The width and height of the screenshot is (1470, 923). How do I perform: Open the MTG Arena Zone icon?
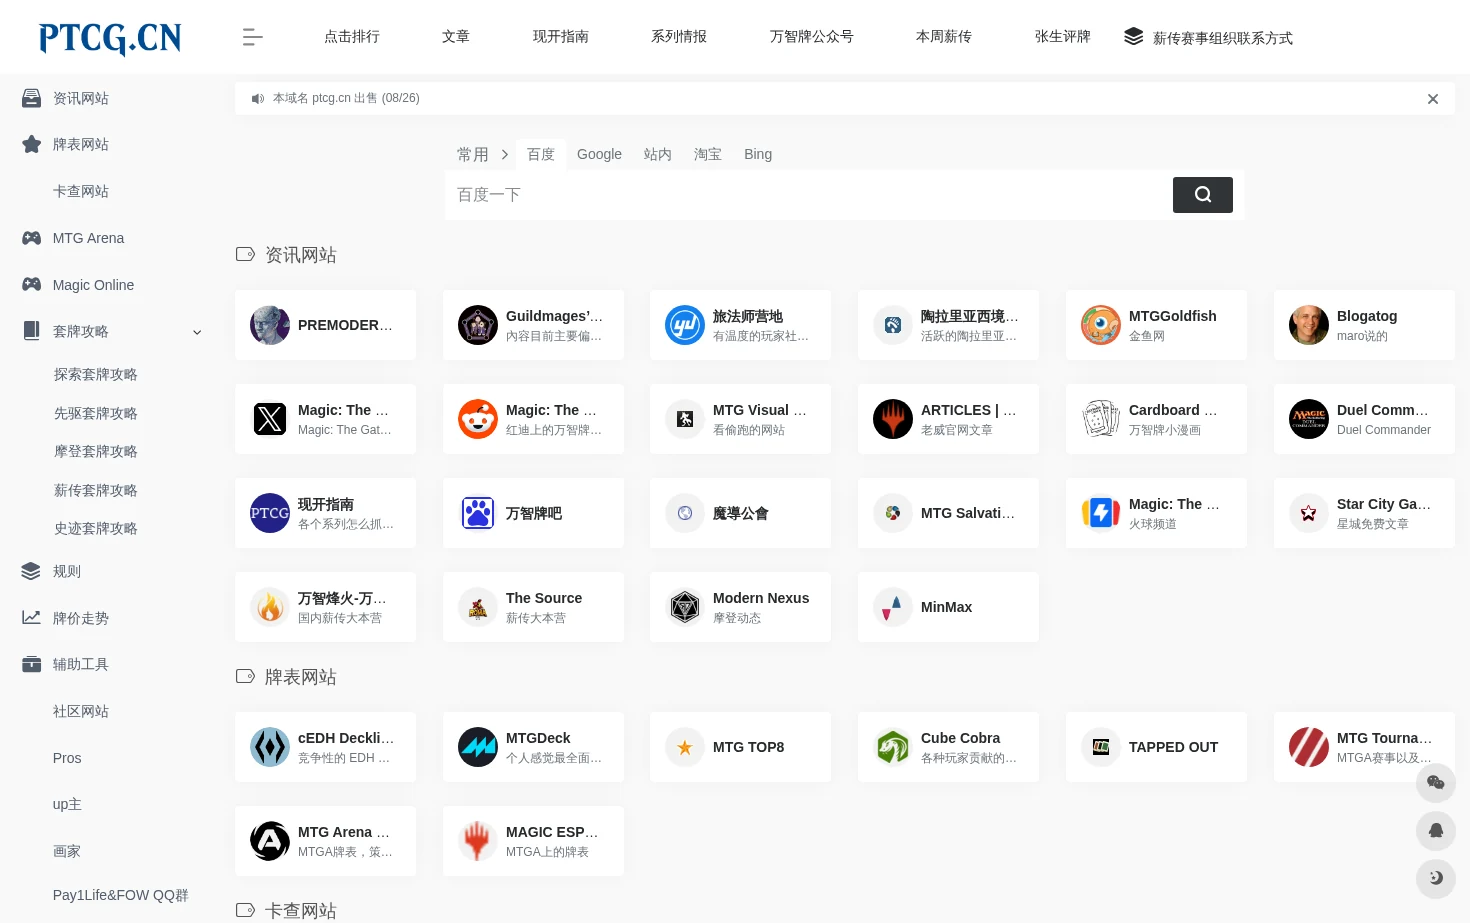(270, 841)
